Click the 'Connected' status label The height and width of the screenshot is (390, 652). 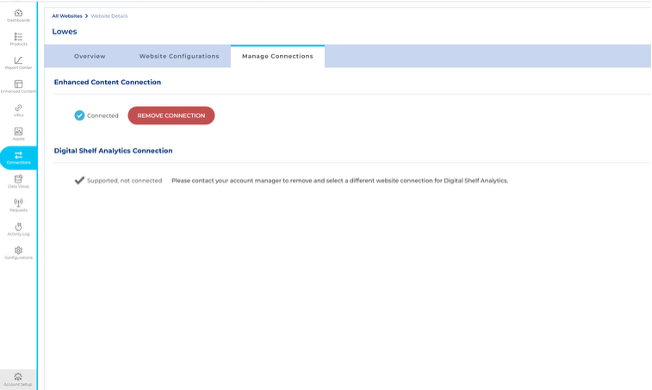click(x=103, y=116)
